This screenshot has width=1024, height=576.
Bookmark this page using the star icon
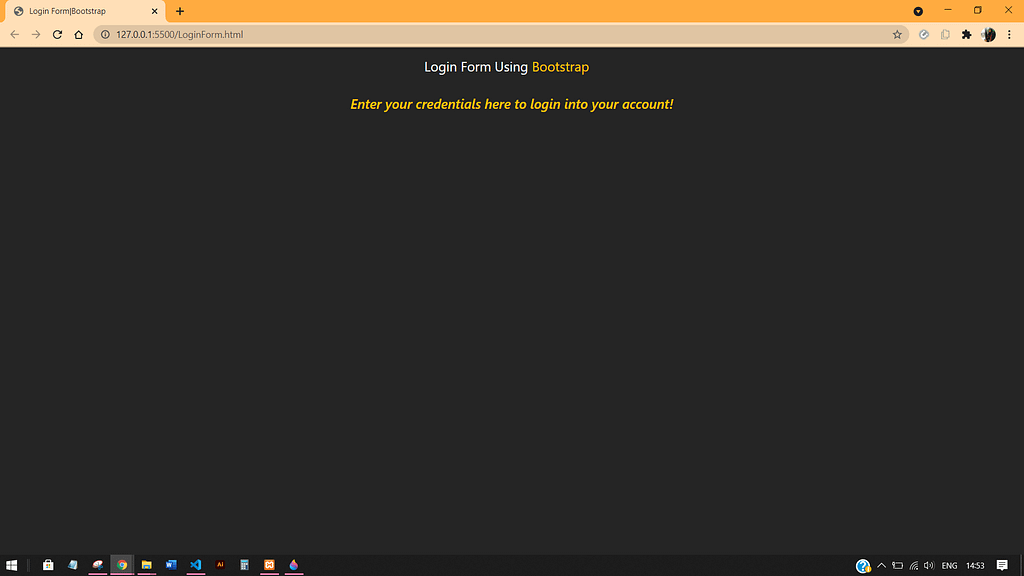(x=897, y=33)
